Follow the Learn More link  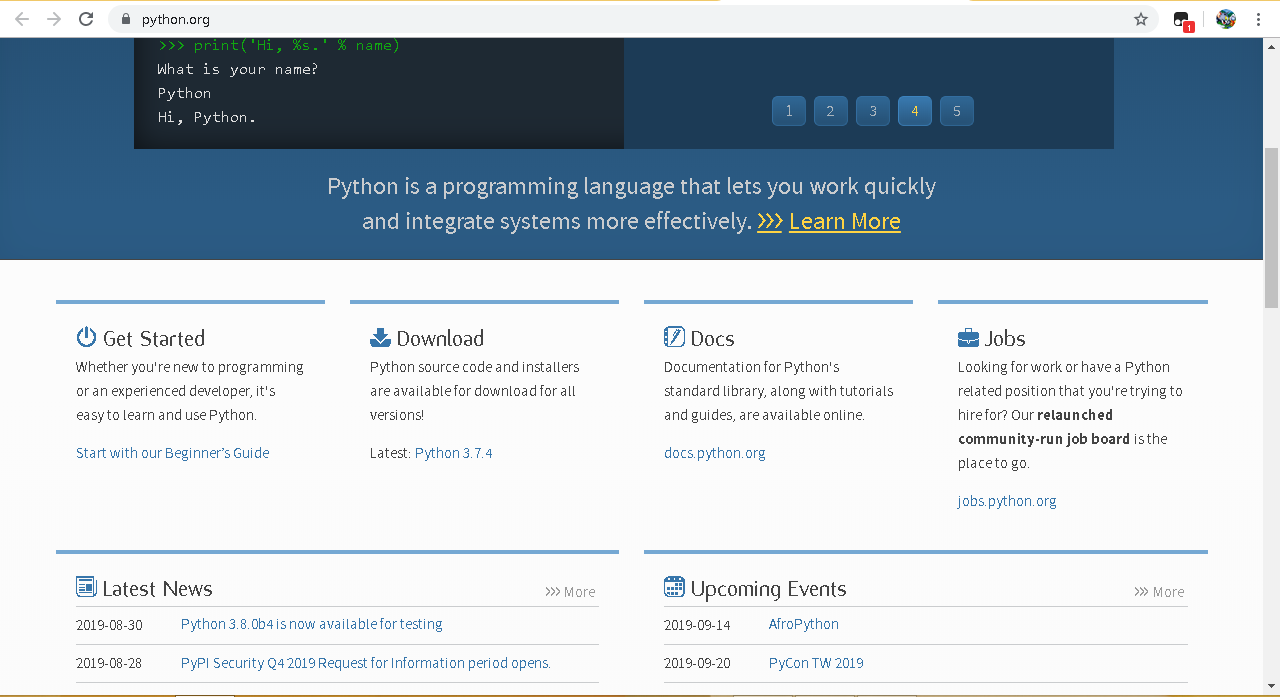click(844, 221)
